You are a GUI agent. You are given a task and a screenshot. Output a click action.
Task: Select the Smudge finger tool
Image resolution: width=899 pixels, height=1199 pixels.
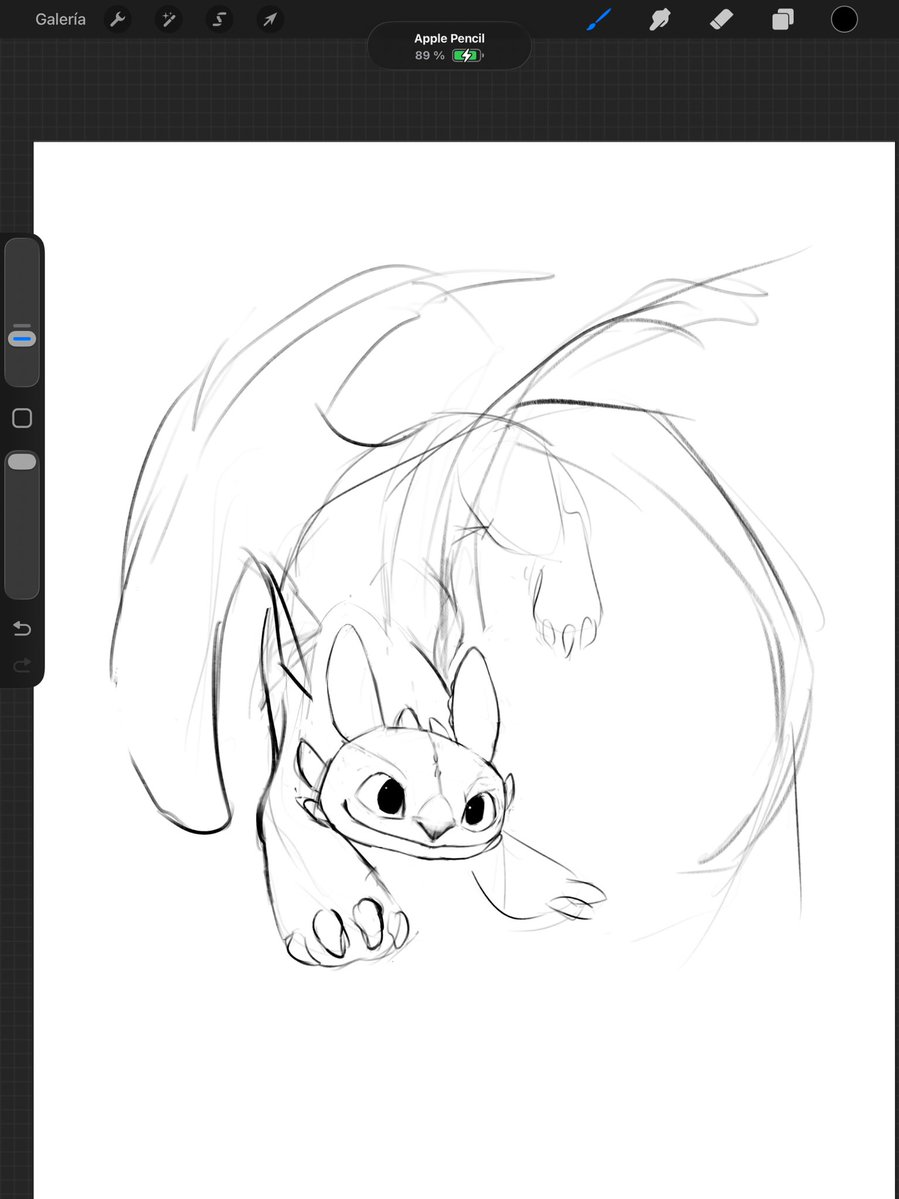[x=660, y=19]
